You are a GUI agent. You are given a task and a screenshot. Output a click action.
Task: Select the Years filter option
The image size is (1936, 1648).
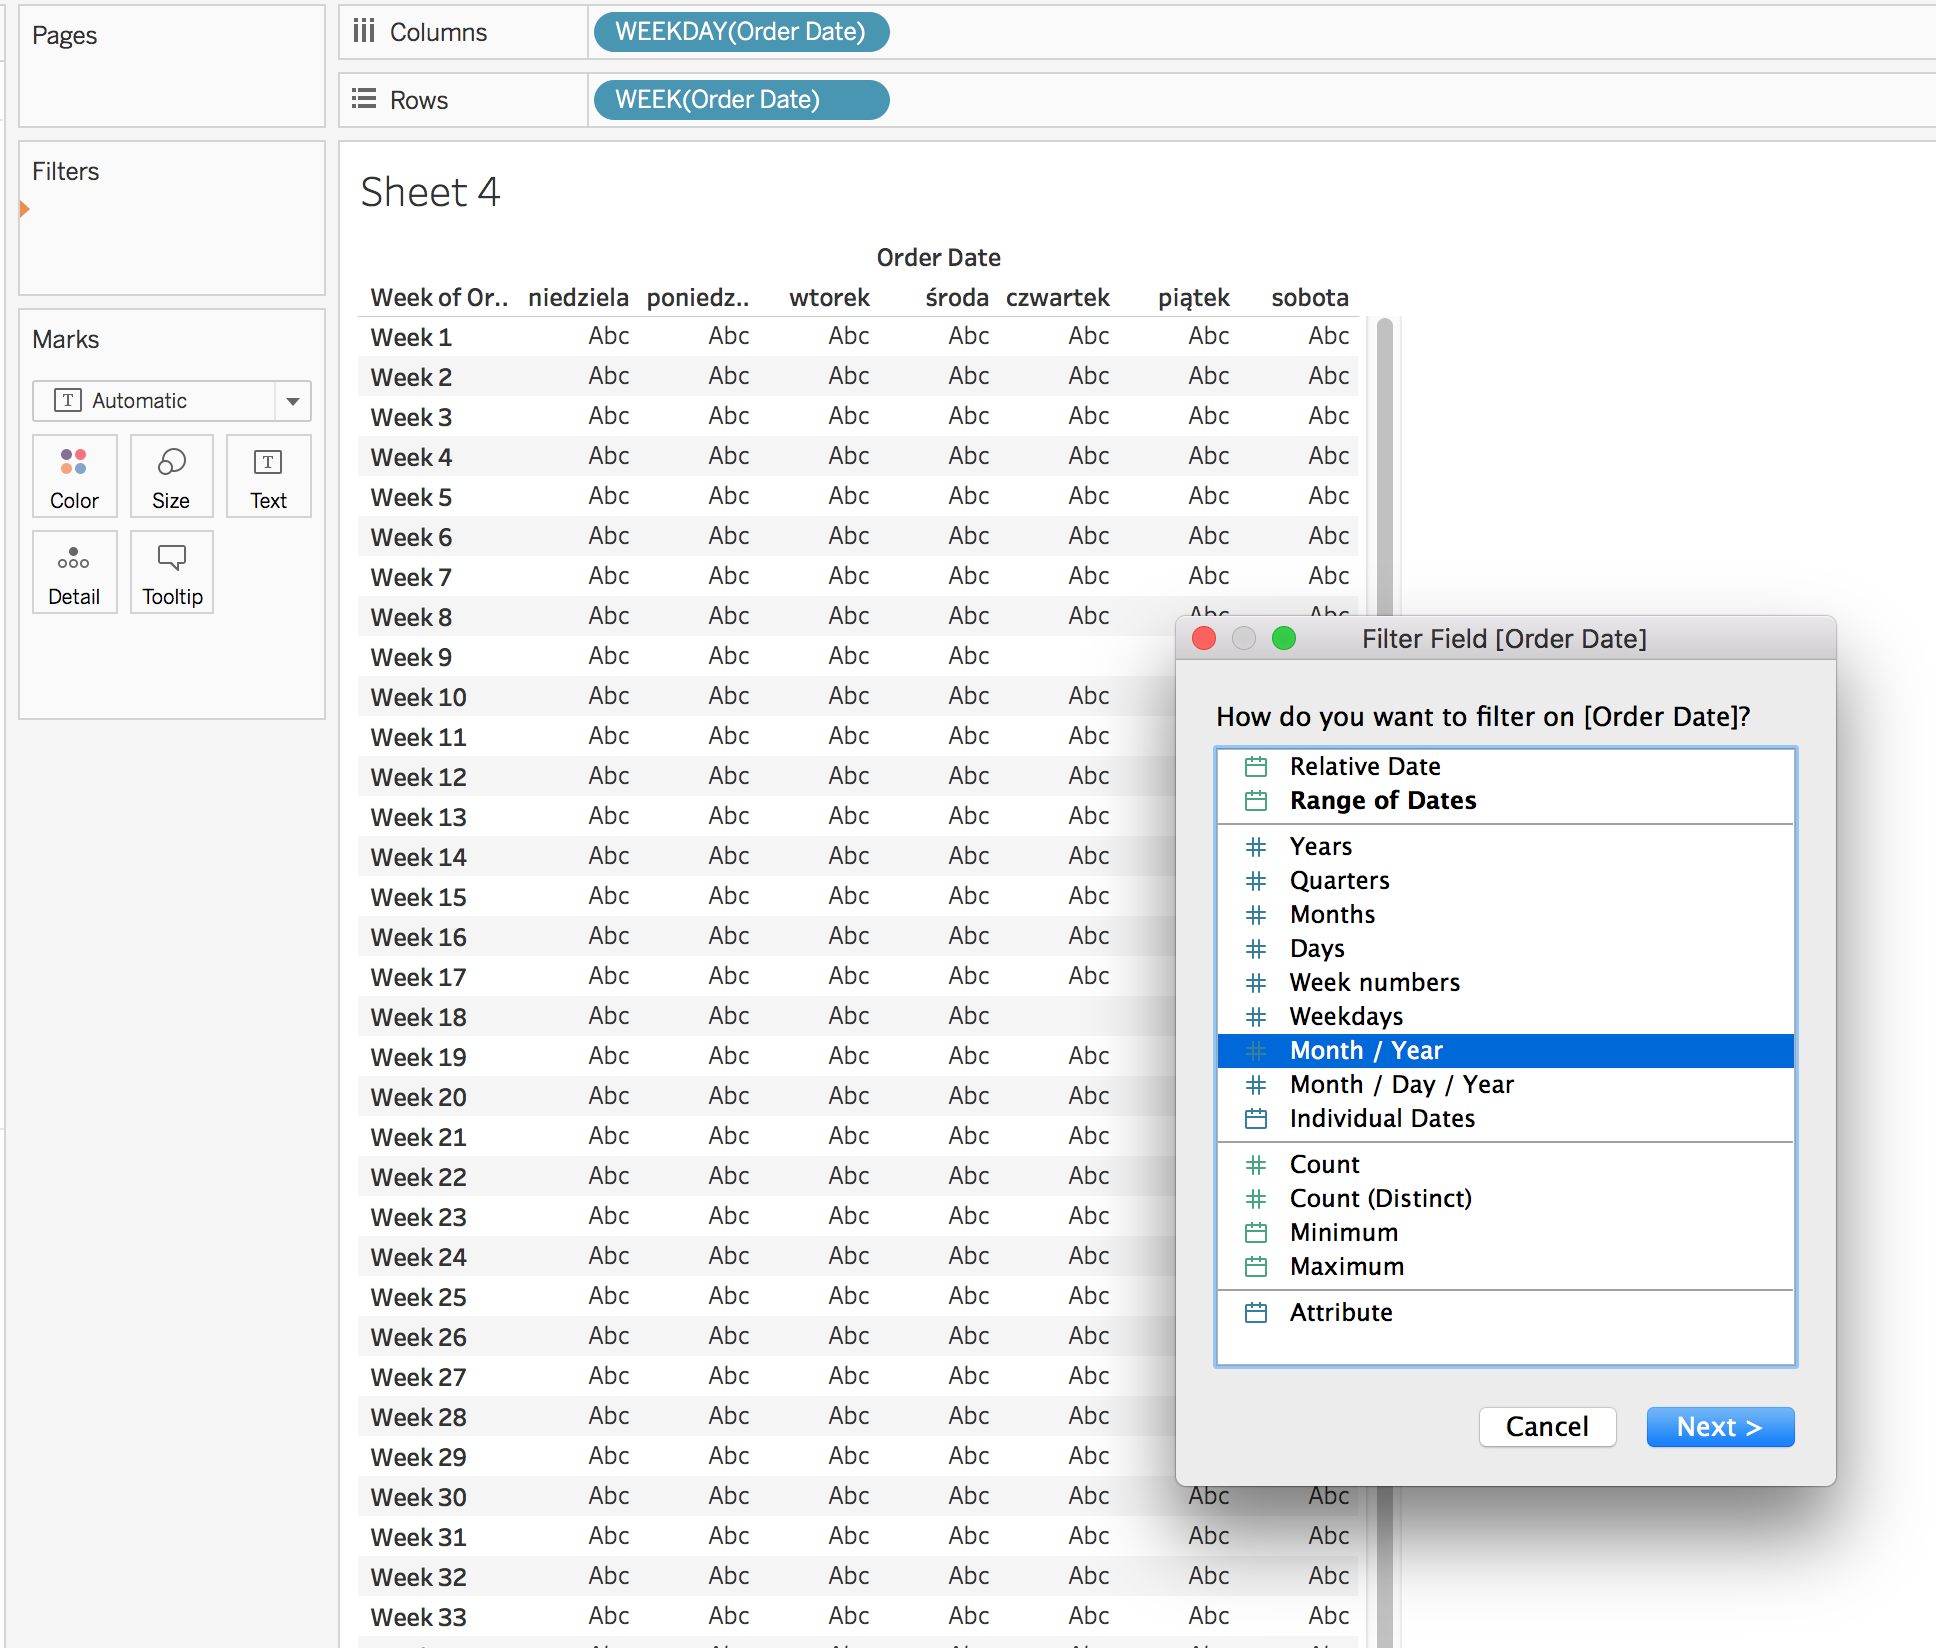click(1320, 847)
